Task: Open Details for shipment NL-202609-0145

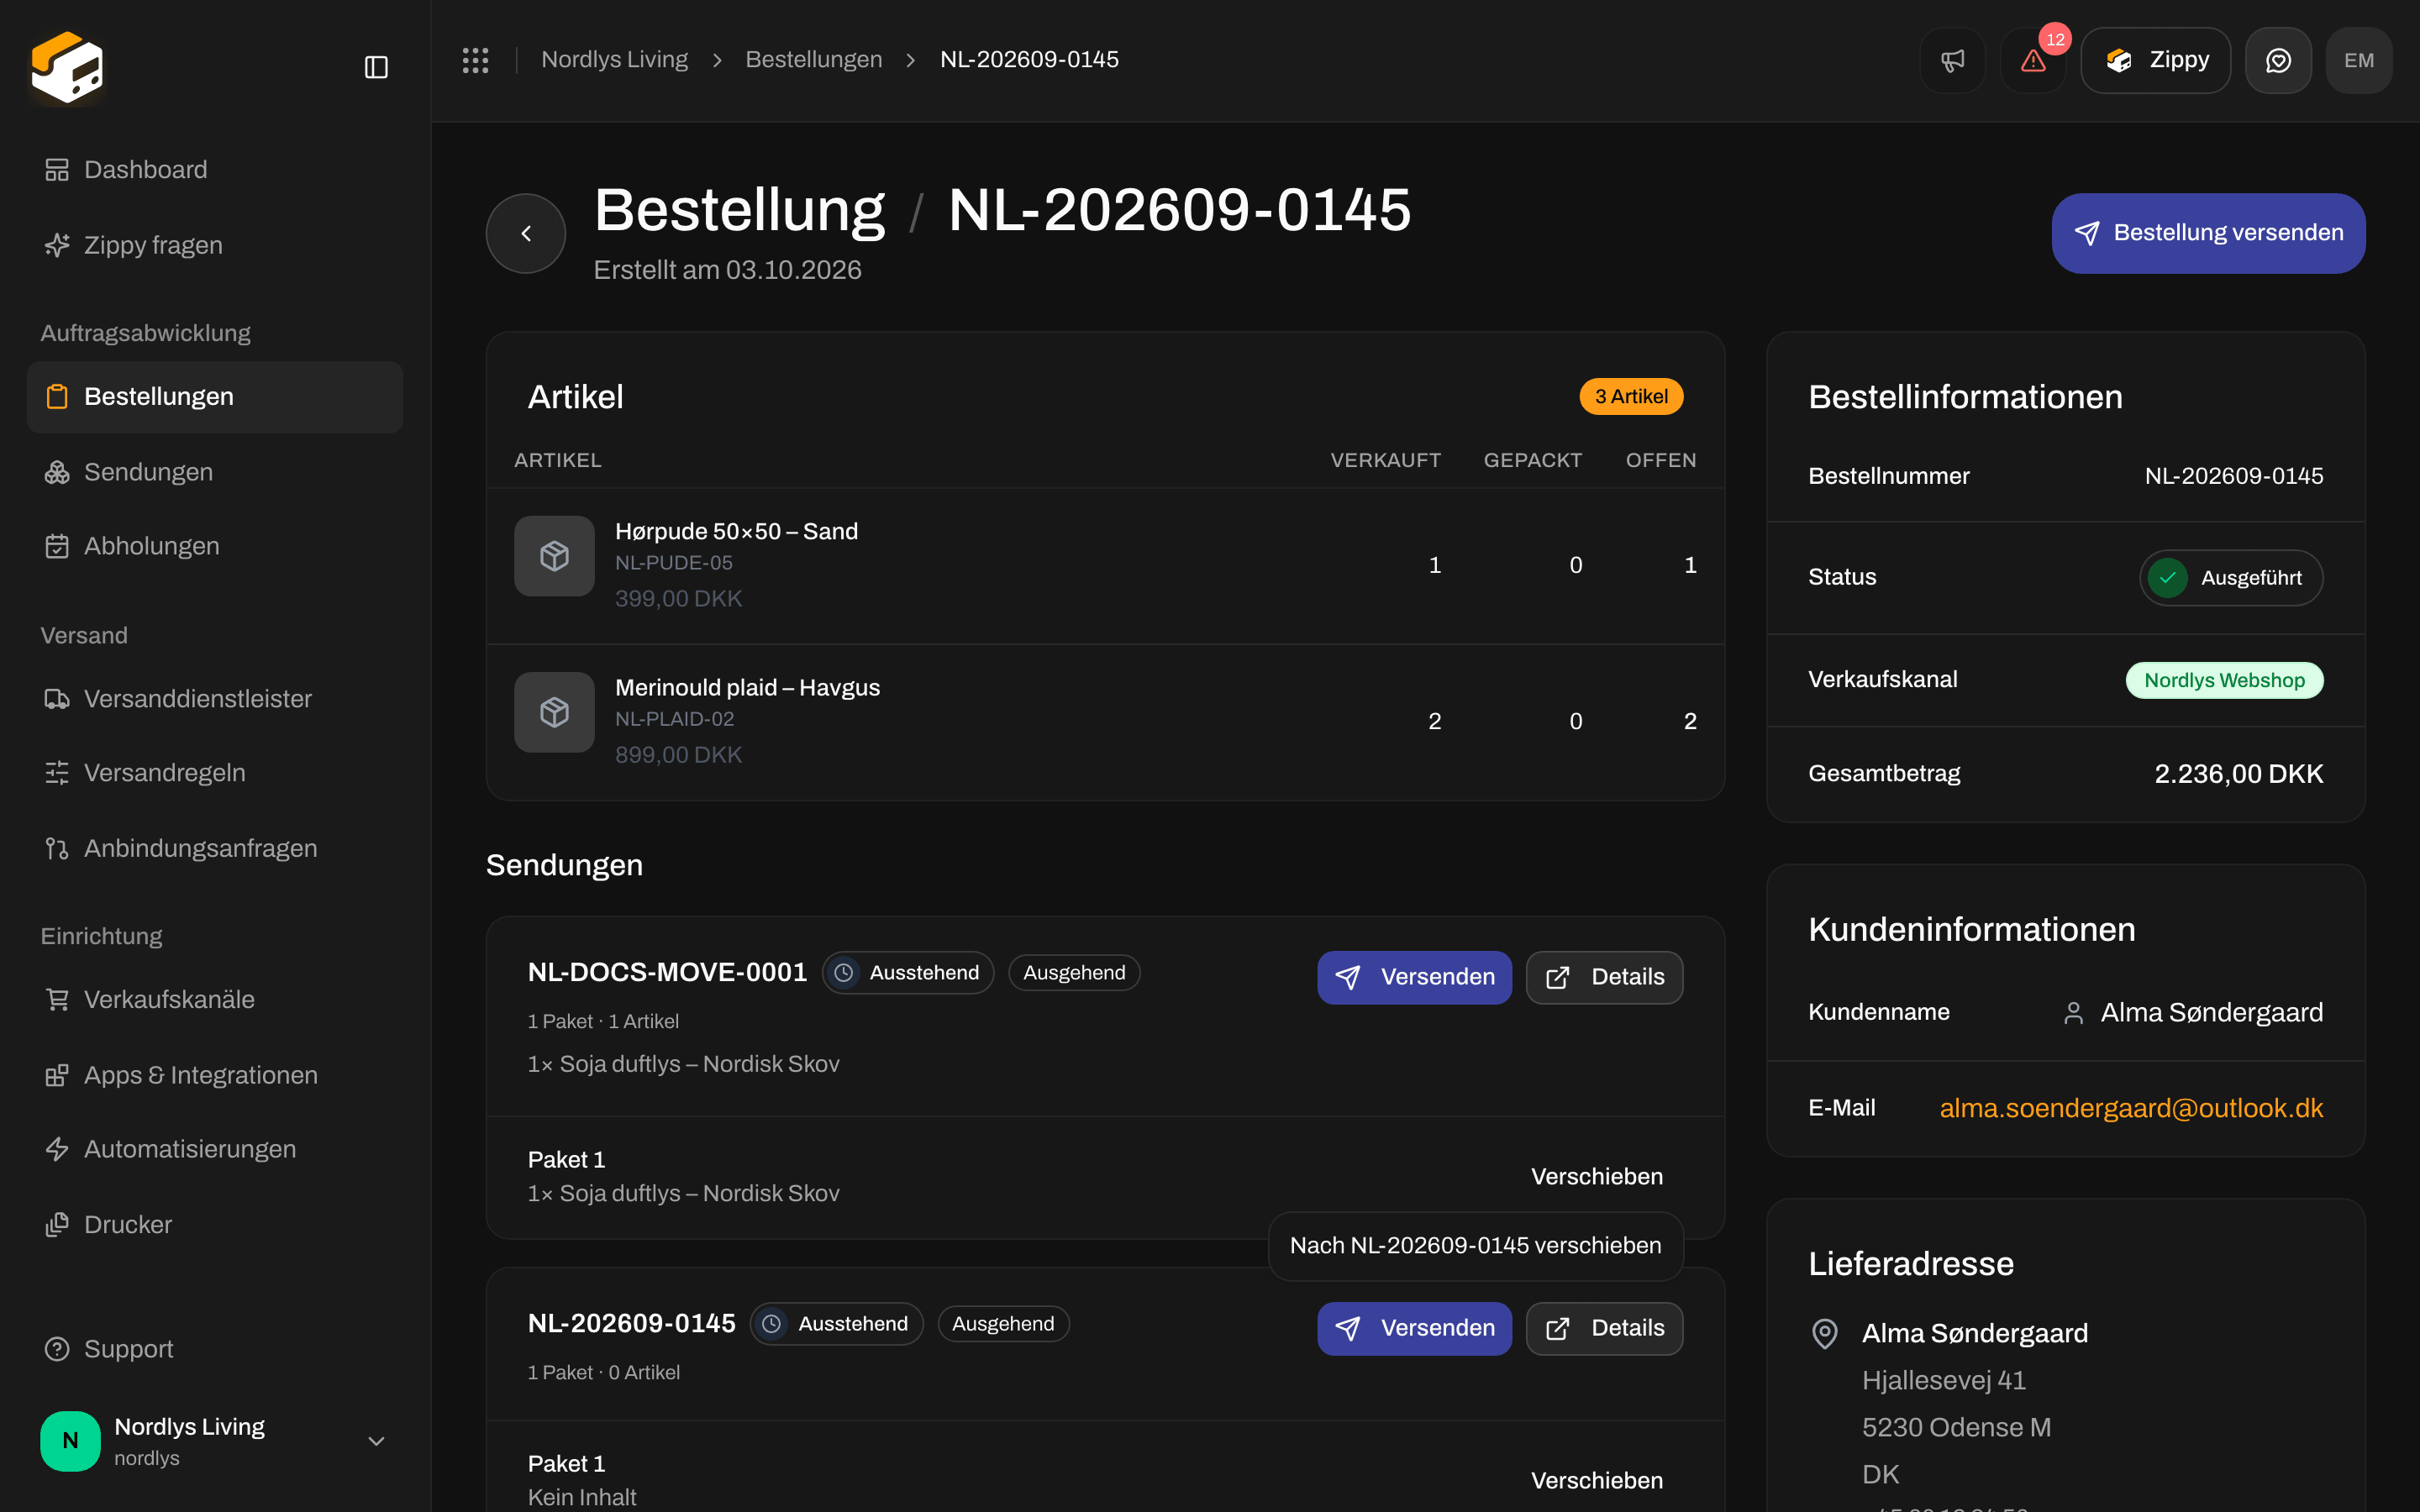Action: (1604, 1328)
